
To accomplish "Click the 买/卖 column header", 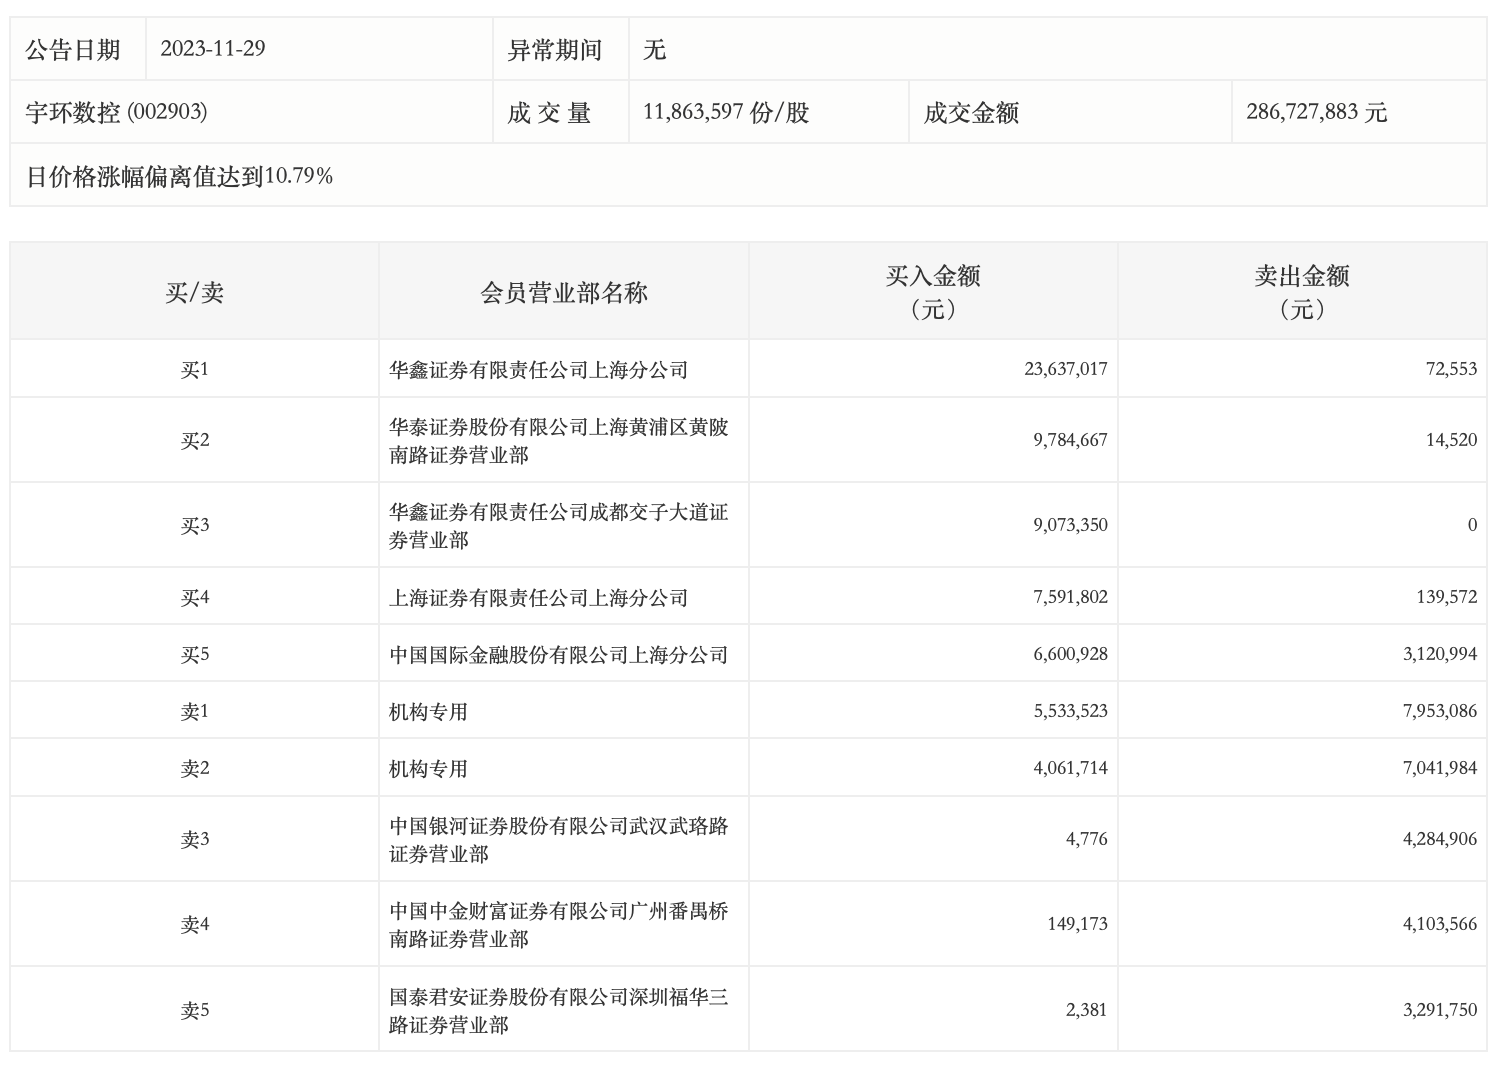I will tap(194, 292).
